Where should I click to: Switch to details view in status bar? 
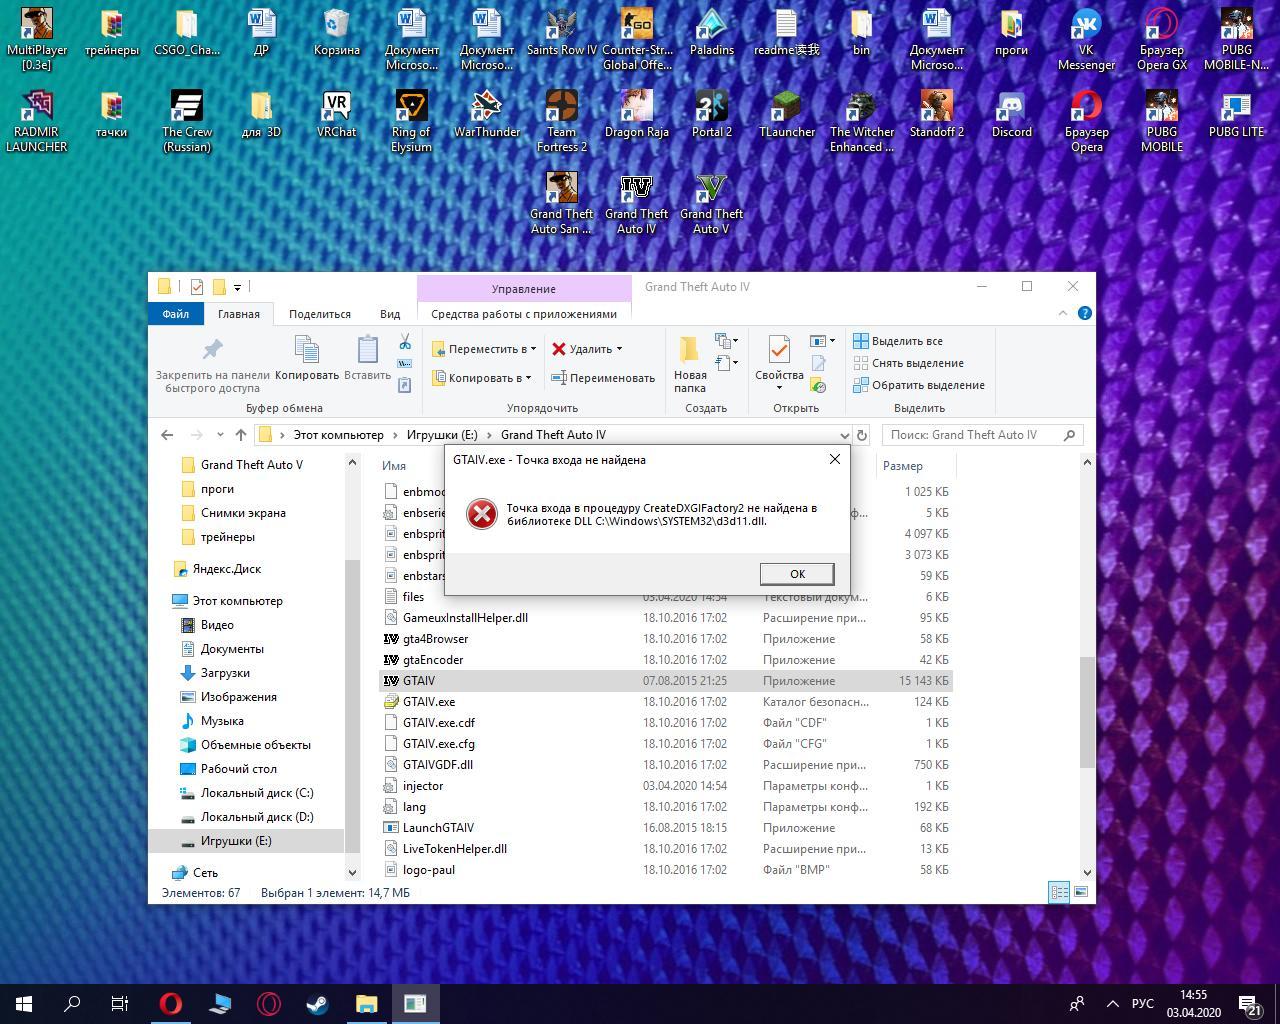[1059, 892]
